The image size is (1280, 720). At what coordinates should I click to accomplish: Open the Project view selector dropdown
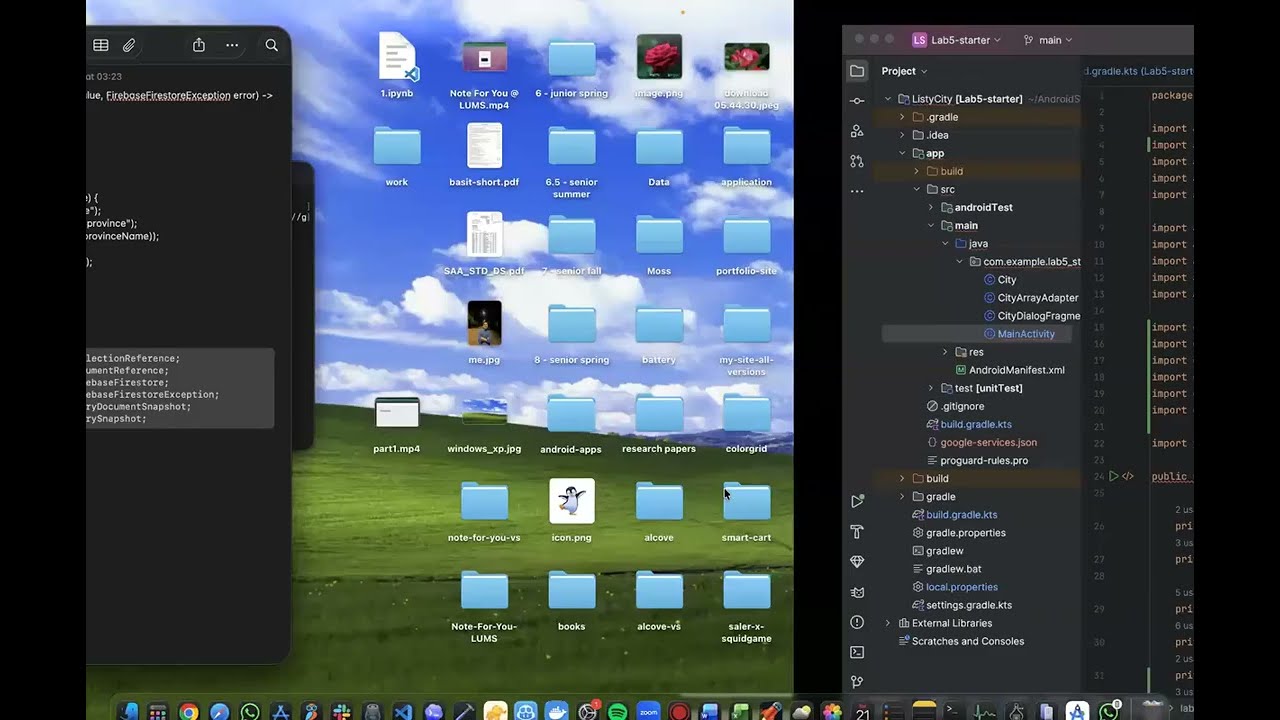(904, 71)
